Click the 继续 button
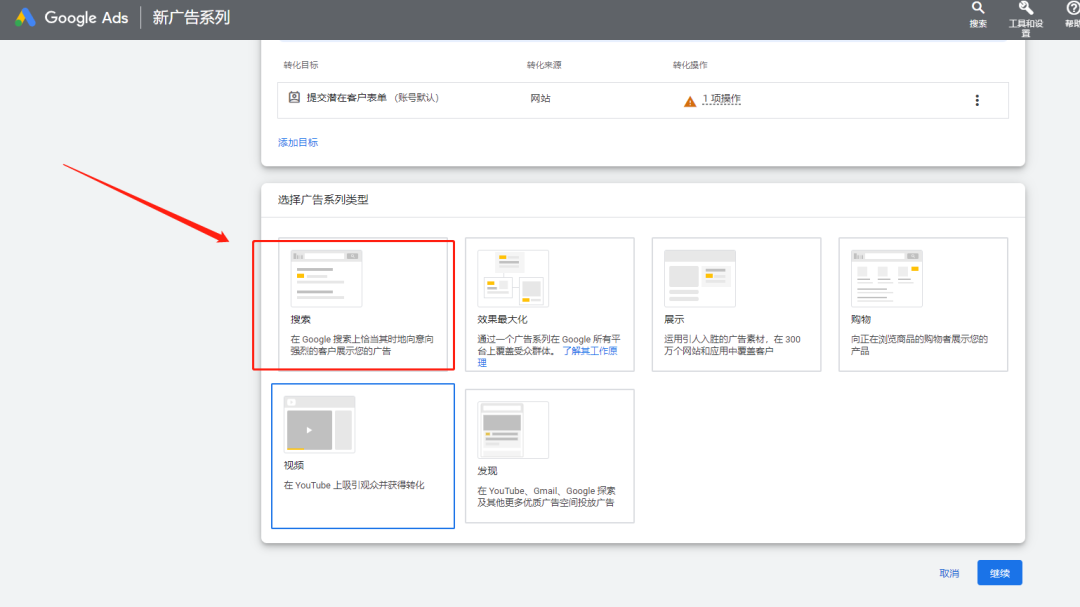The width and height of the screenshot is (1080, 607). 998,572
